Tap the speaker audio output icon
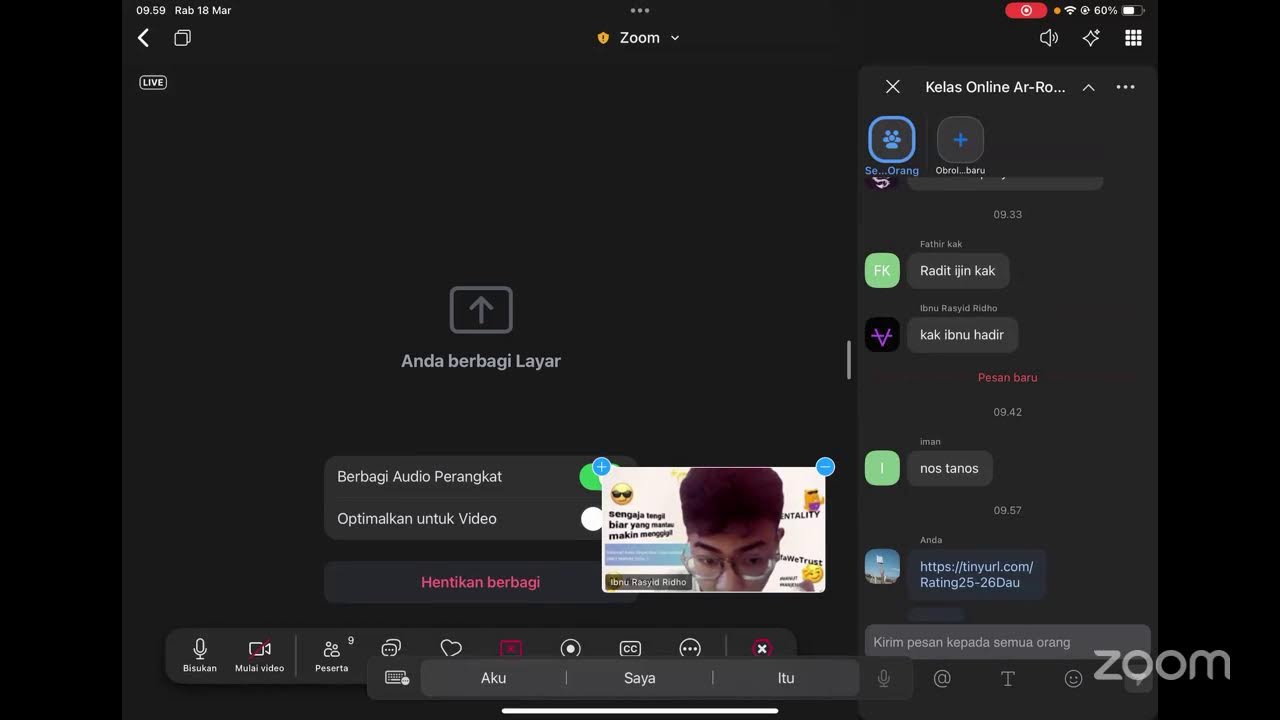The width and height of the screenshot is (1280, 720). pos(1049,38)
